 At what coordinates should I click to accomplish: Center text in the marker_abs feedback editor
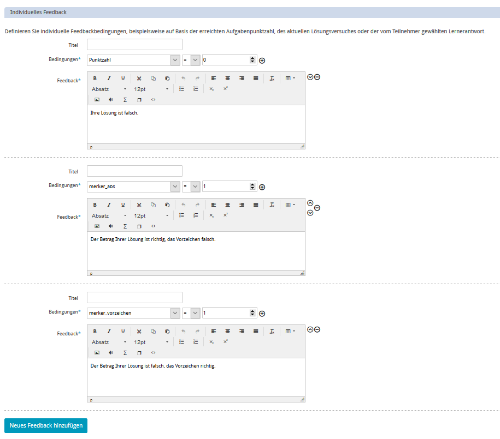pyautogui.click(x=227, y=205)
